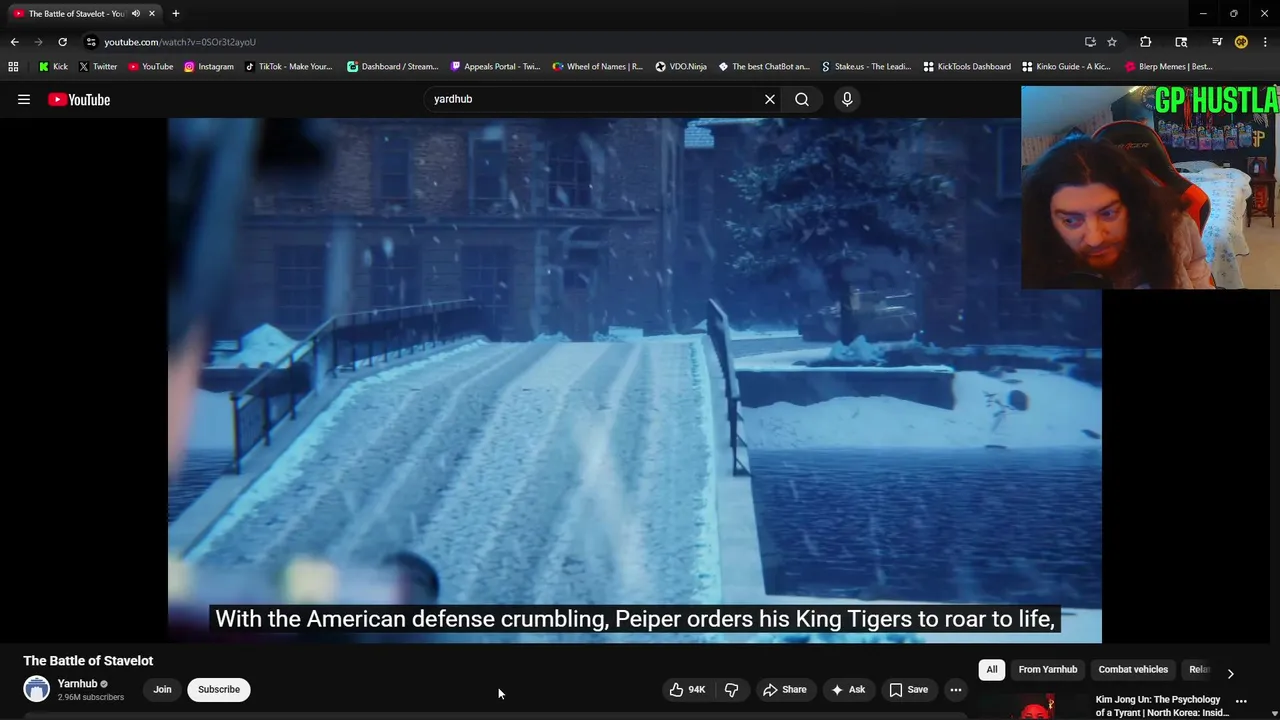Click the search magnifier button
This screenshot has height=720, width=1280.
(x=802, y=99)
